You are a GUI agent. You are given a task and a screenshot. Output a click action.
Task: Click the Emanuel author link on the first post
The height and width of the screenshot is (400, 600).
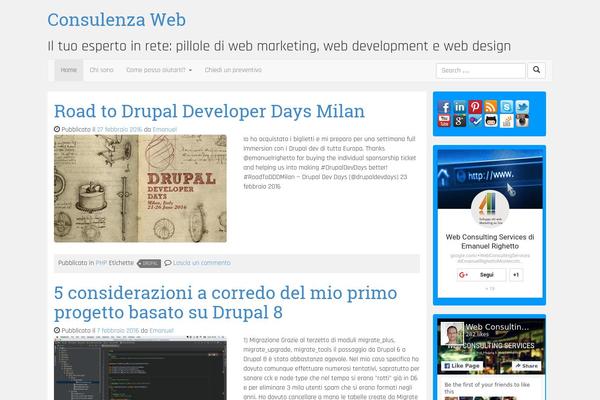pyautogui.click(x=165, y=129)
